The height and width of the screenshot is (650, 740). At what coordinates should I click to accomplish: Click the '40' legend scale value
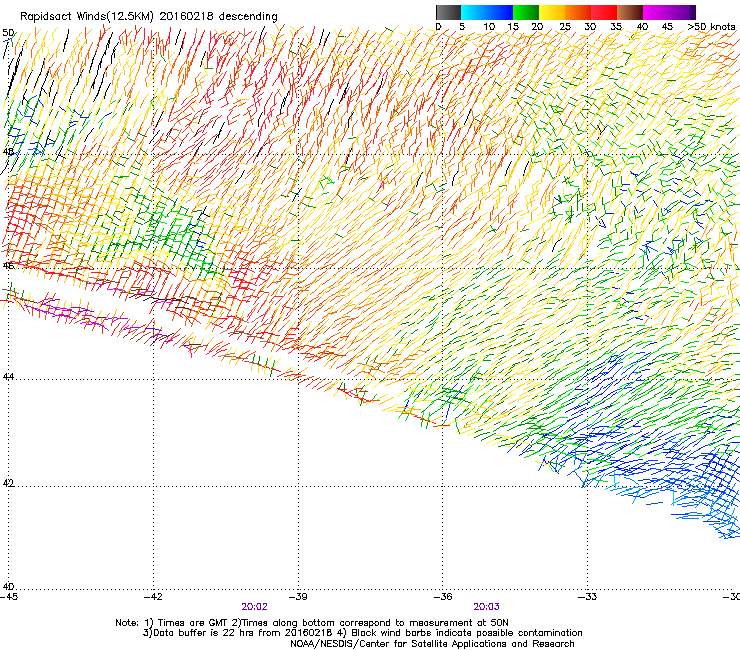click(x=642, y=26)
